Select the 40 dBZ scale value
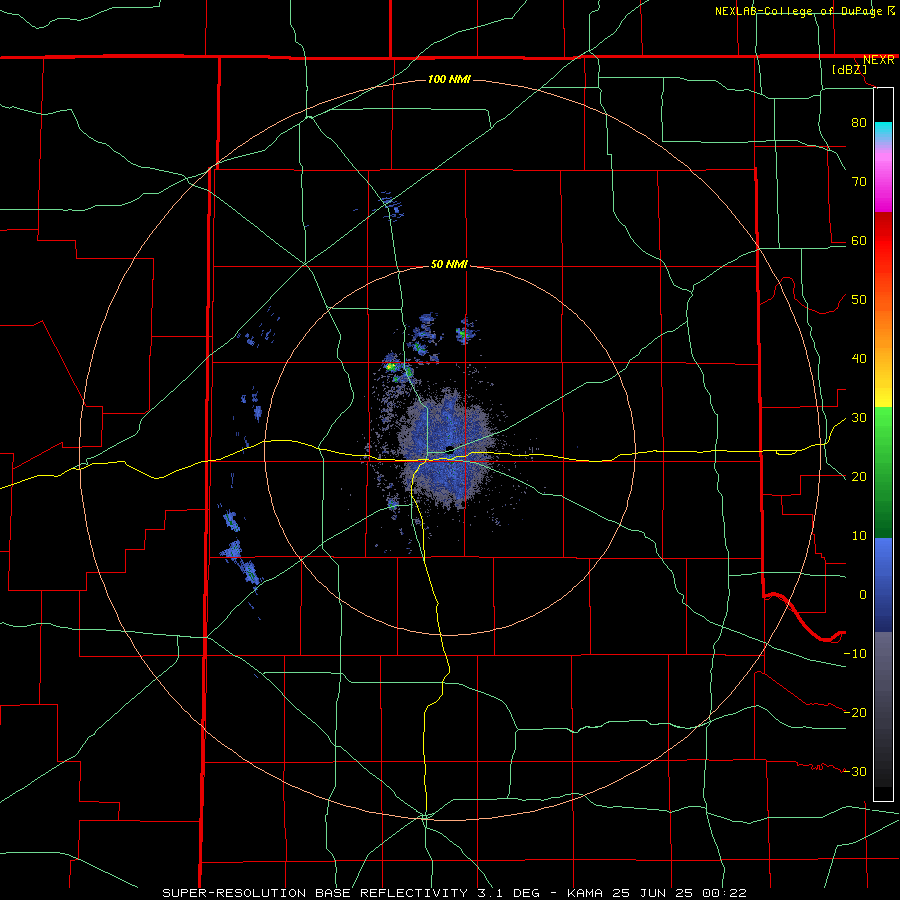 tap(859, 358)
